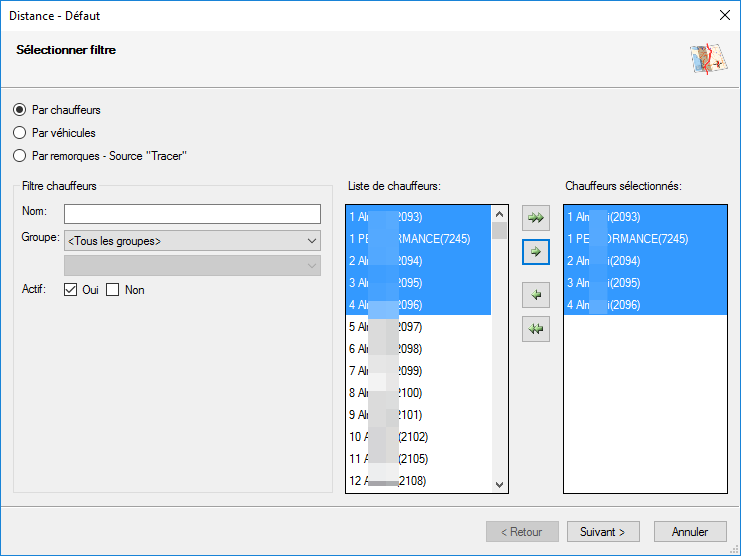This screenshot has width=741, height=556.
Task: Select row ending (7245) in Chauffeurs sélectionnés
Action: click(x=645, y=239)
